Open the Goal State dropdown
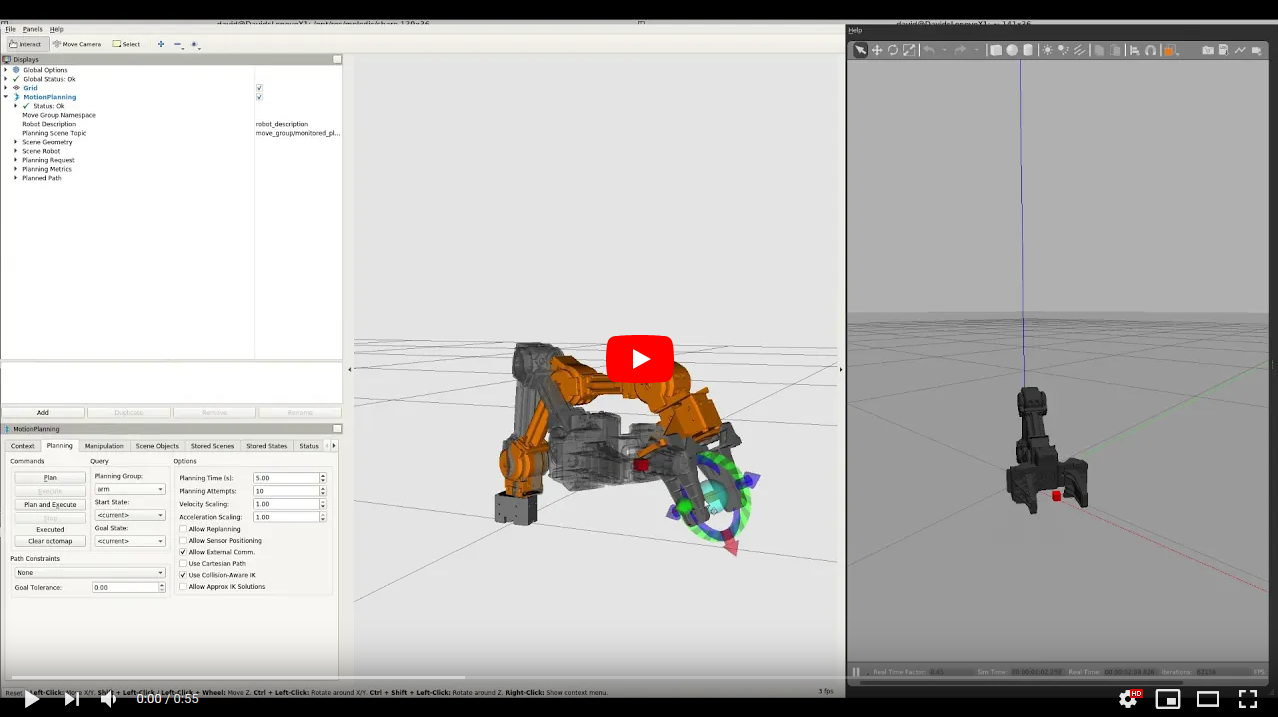The width and height of the screenshot is (1278, 717). 130,541
